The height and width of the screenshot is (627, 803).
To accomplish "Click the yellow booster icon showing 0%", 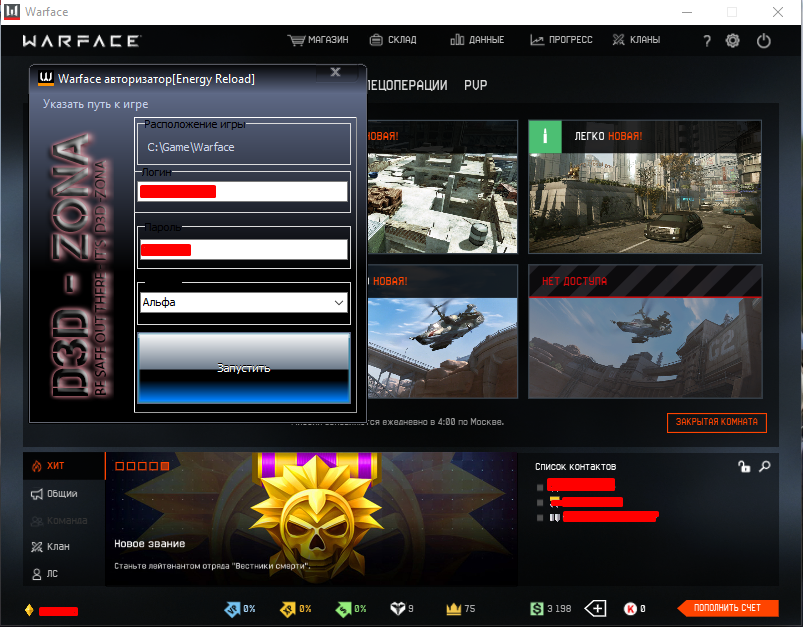I will click(x=288, y=609).
